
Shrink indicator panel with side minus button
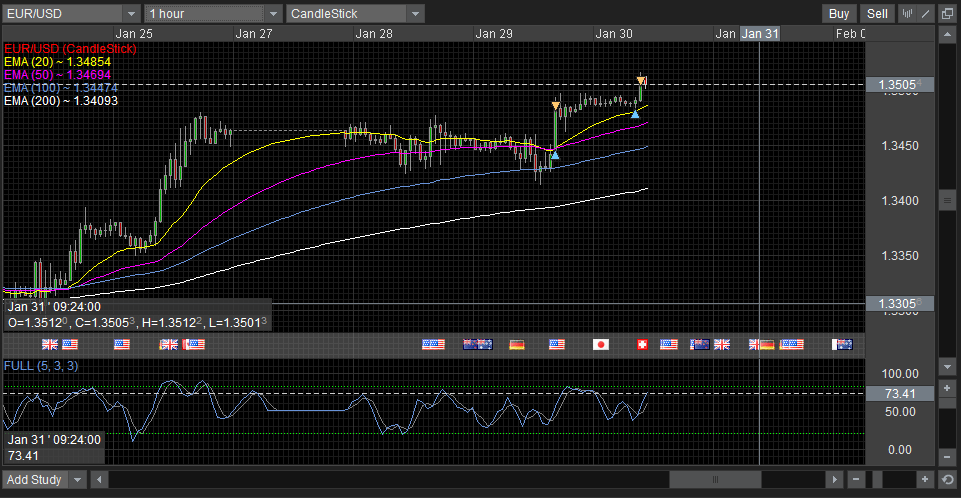tap(948, 457)
